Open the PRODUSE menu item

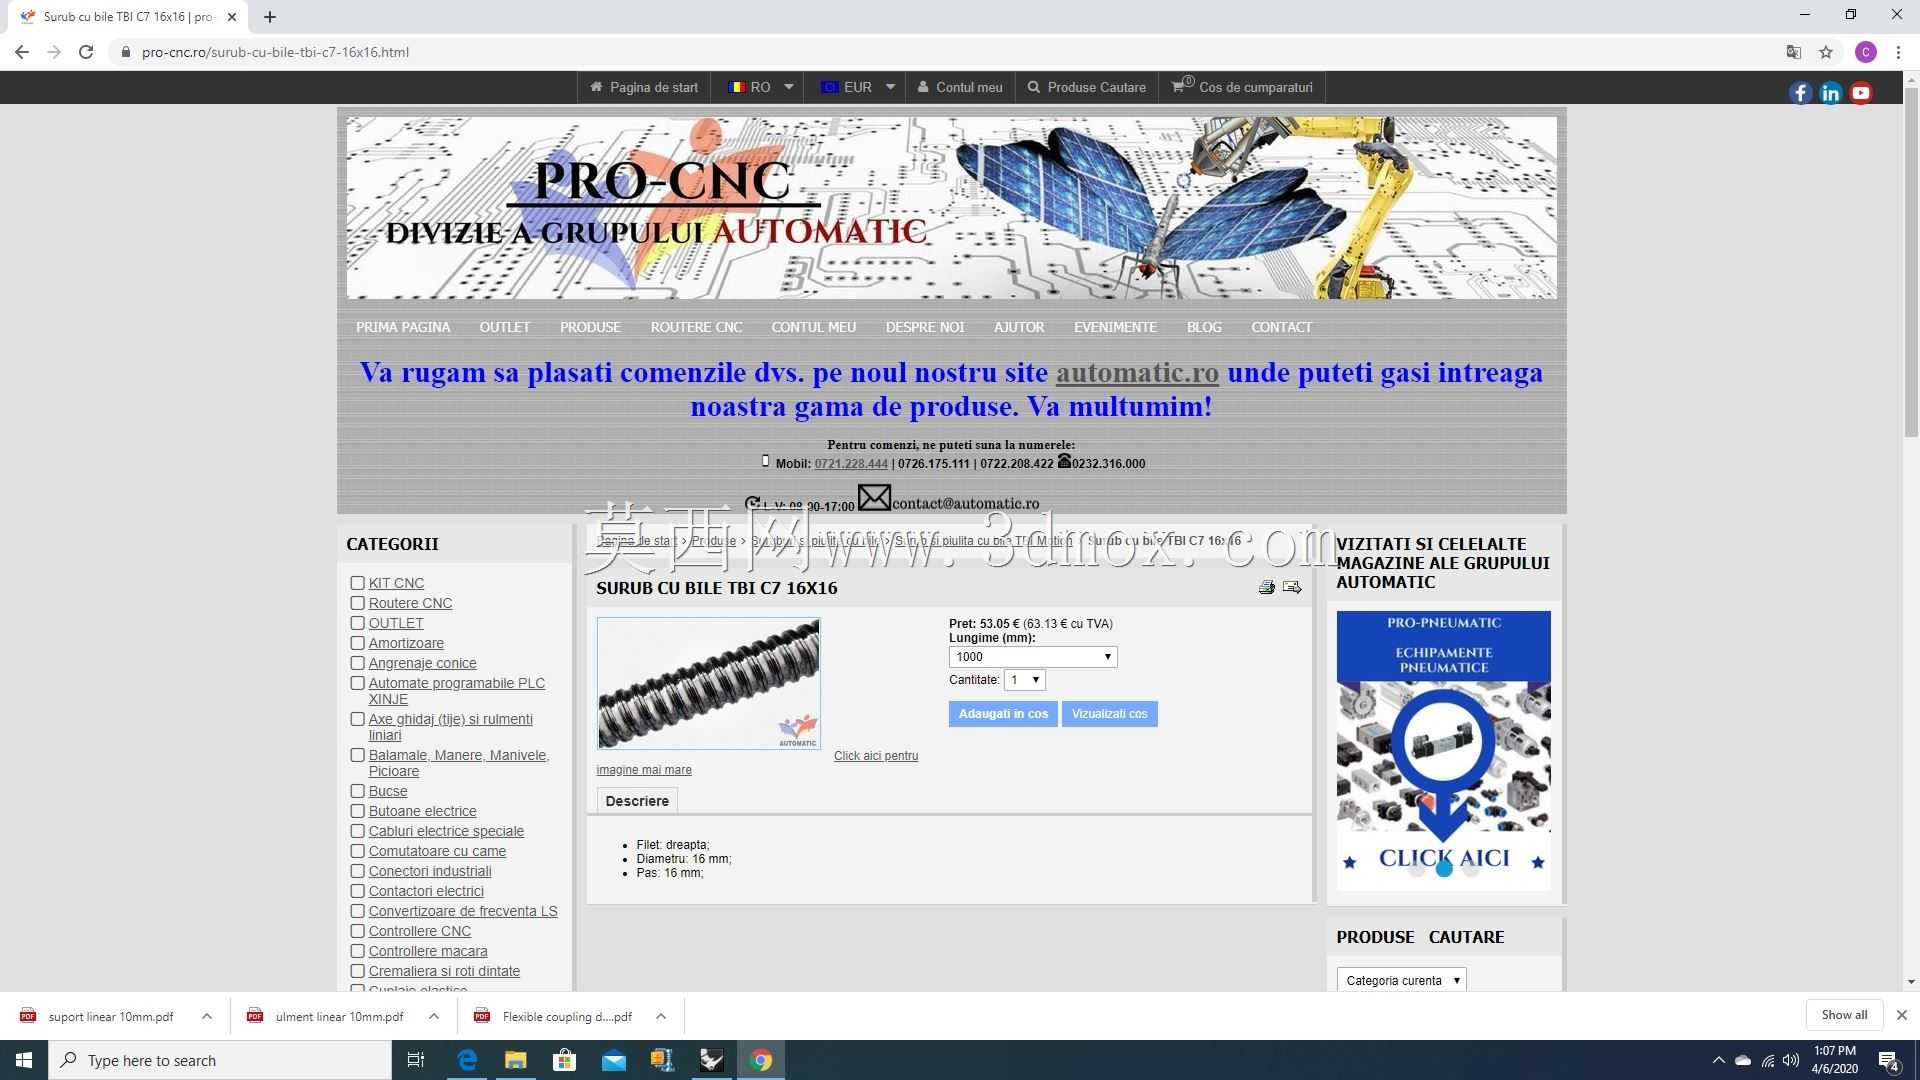pos(590,327)
